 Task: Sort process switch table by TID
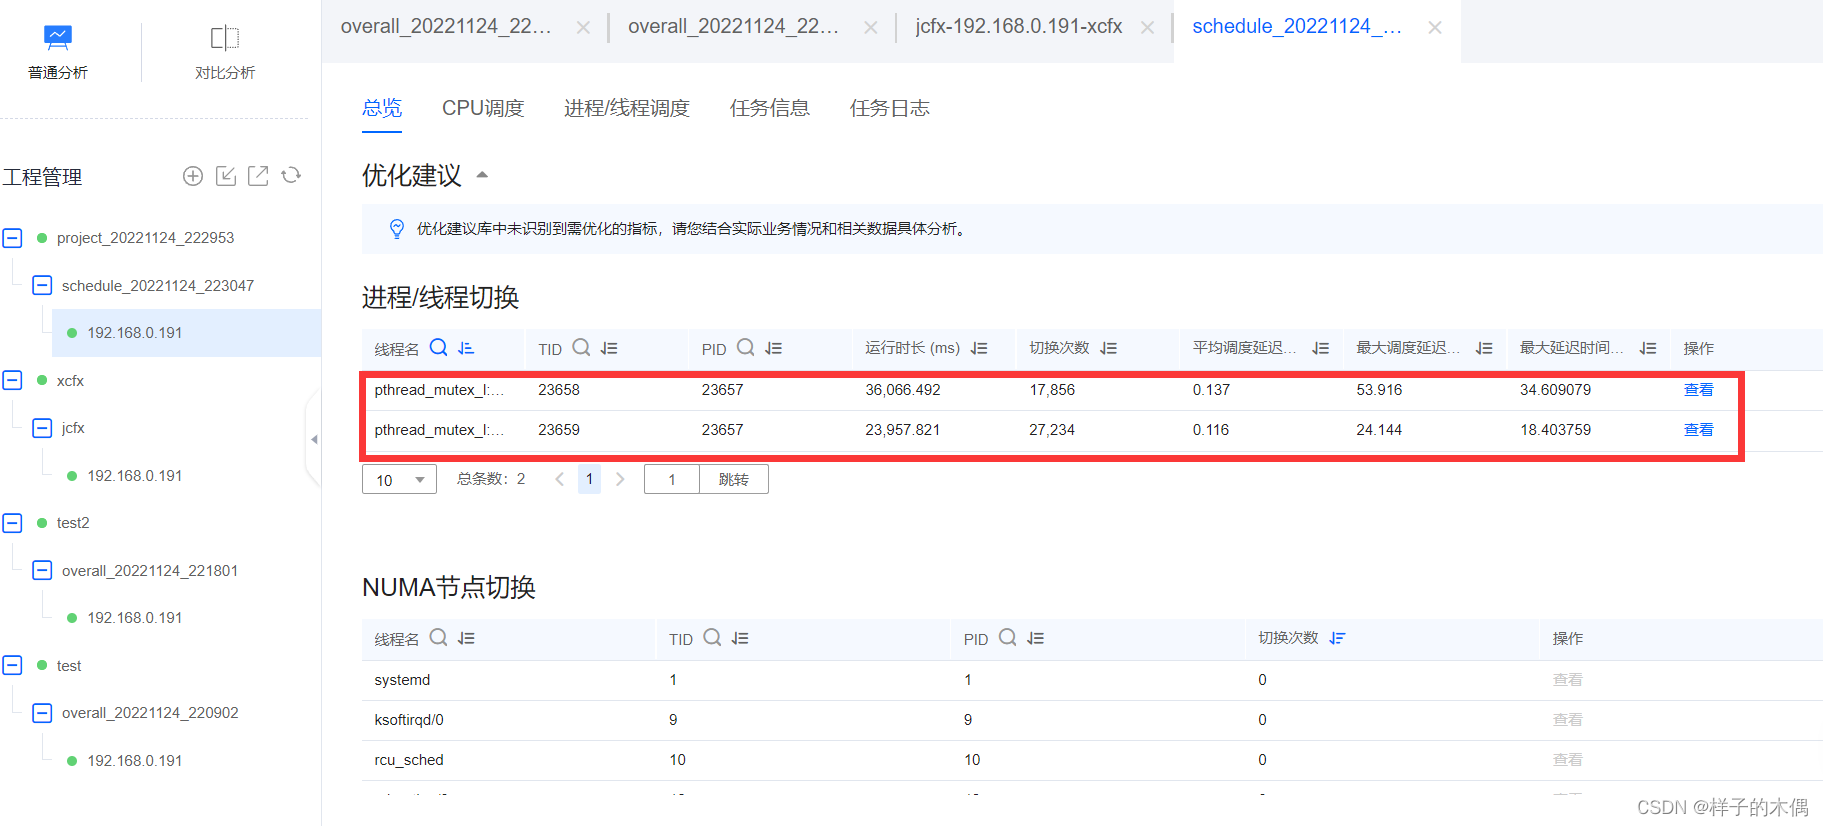[x=609, y=348]
